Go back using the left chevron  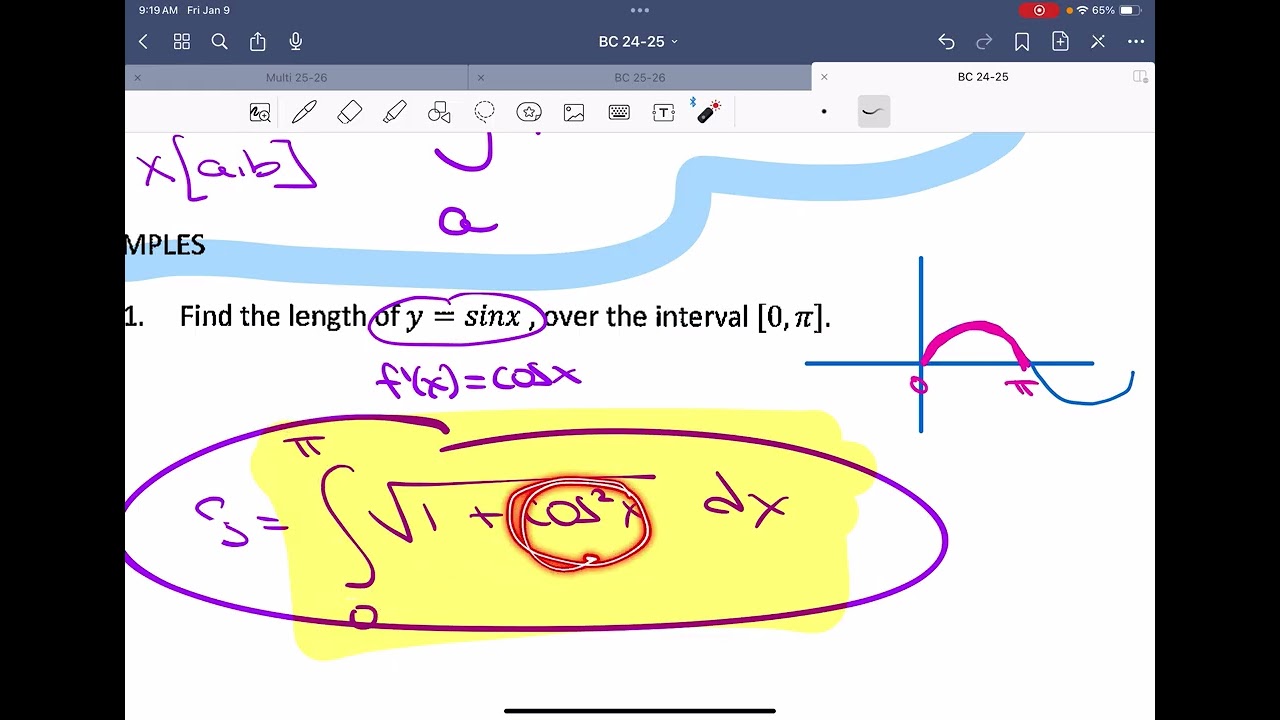[143, 41]
